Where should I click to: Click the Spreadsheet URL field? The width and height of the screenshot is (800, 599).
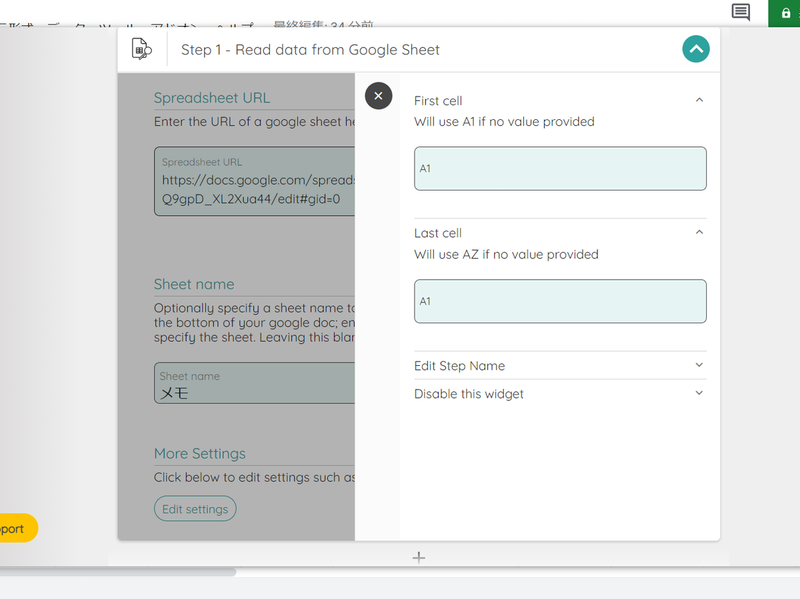(x=256, y=181)
